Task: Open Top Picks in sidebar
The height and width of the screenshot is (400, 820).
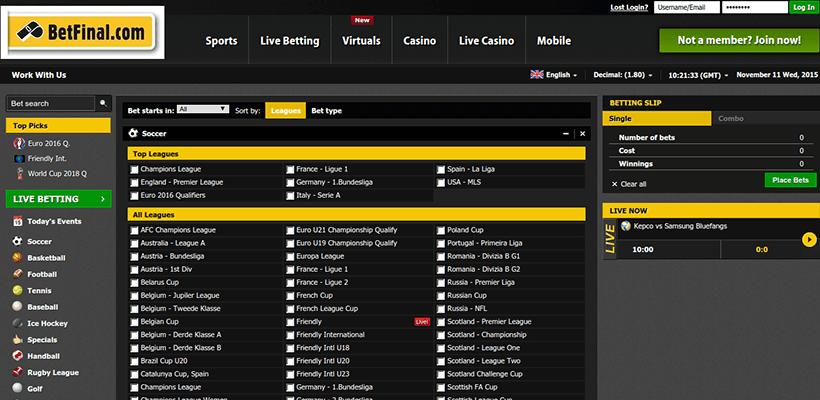Action: (58, 125)
